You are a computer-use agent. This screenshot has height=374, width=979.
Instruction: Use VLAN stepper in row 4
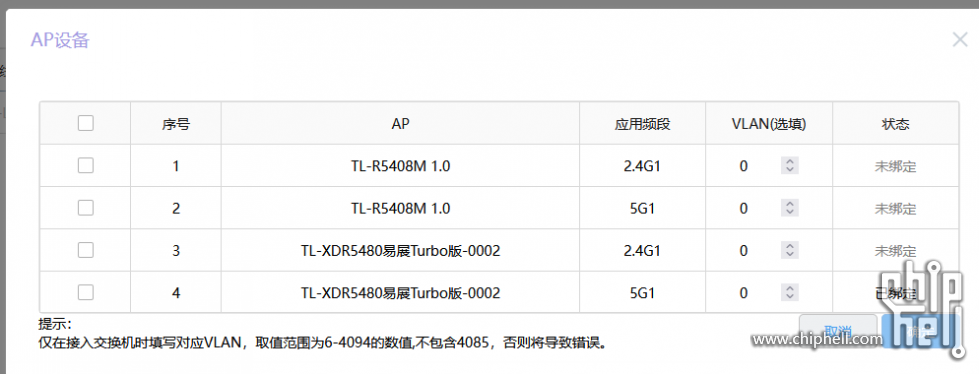click(x=790, y=292)
